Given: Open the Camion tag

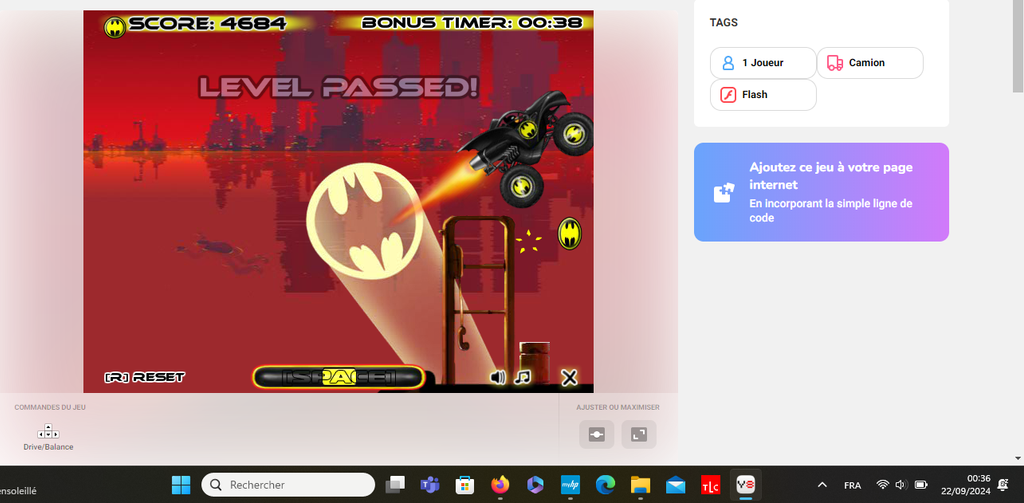Looking at the screenshot, I should click(870, 63).
